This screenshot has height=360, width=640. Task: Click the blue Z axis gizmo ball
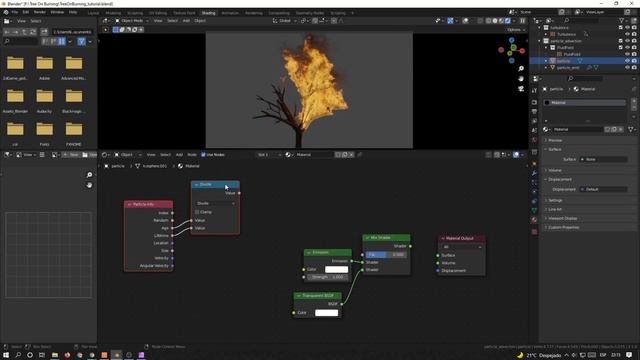pos(511,40)
